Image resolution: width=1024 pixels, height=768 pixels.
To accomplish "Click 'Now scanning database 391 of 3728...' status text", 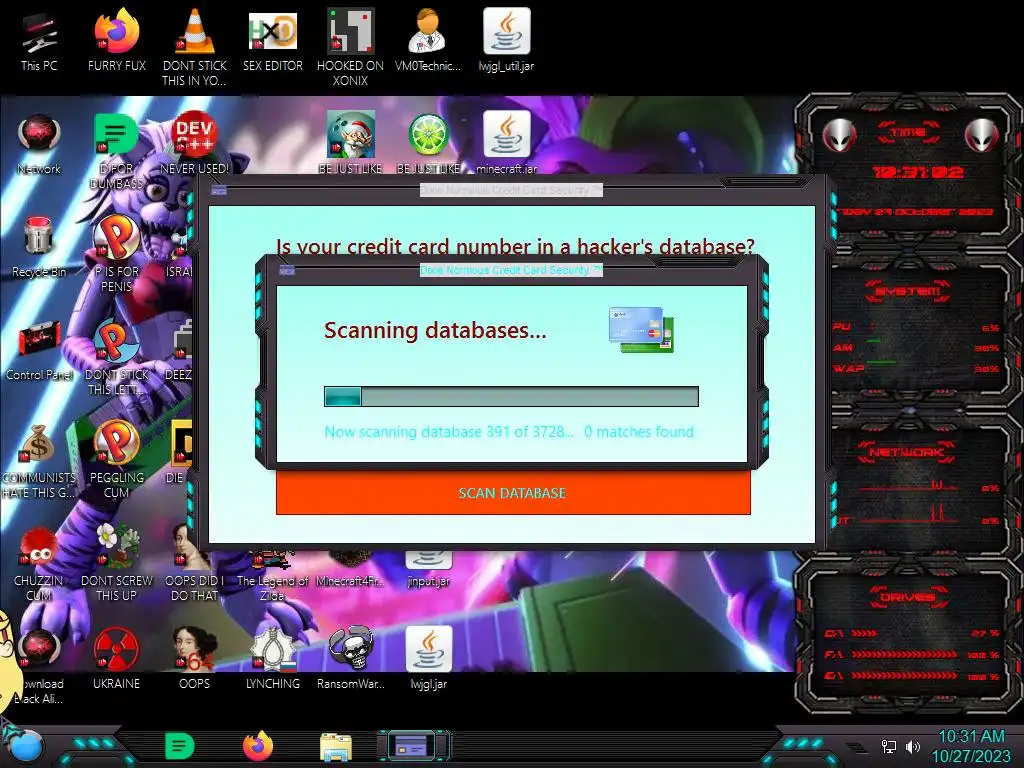I will coord(449,432).
